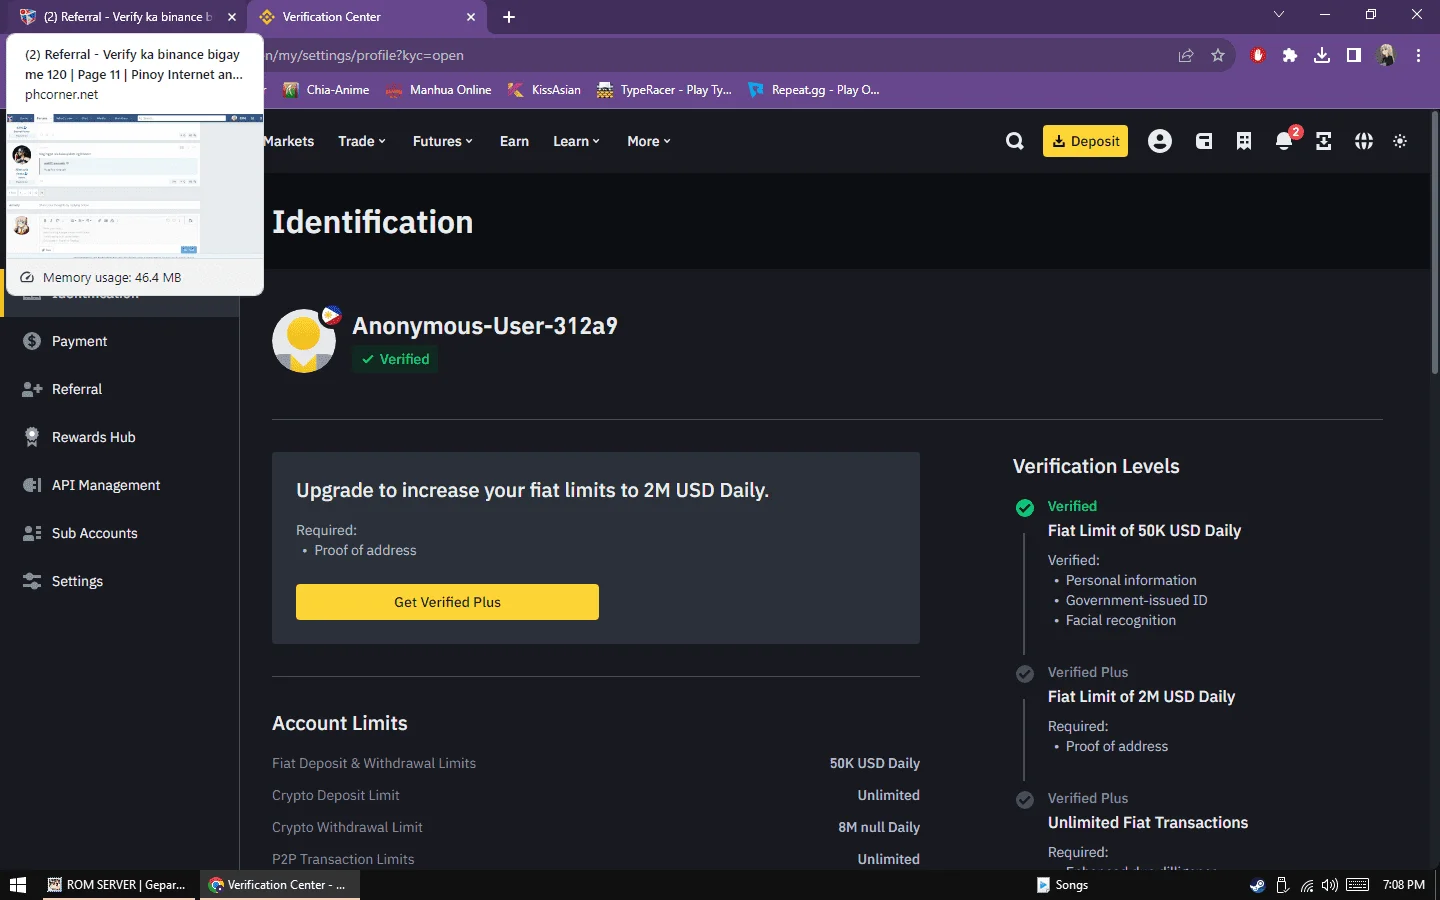Screen dimensions: 1440x900
Task: Click the Get Verified Plus button
Action: coord(447,602)
